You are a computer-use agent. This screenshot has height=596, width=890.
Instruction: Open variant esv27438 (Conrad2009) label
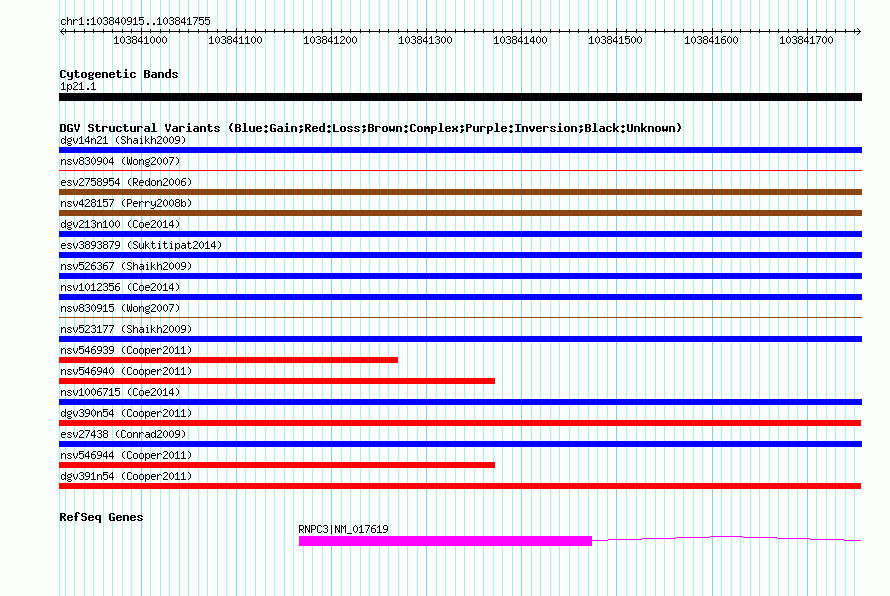click(x=123, y=434)
